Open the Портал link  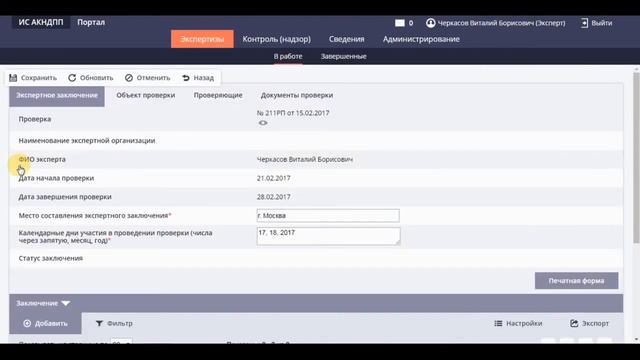tap(91, 22)
